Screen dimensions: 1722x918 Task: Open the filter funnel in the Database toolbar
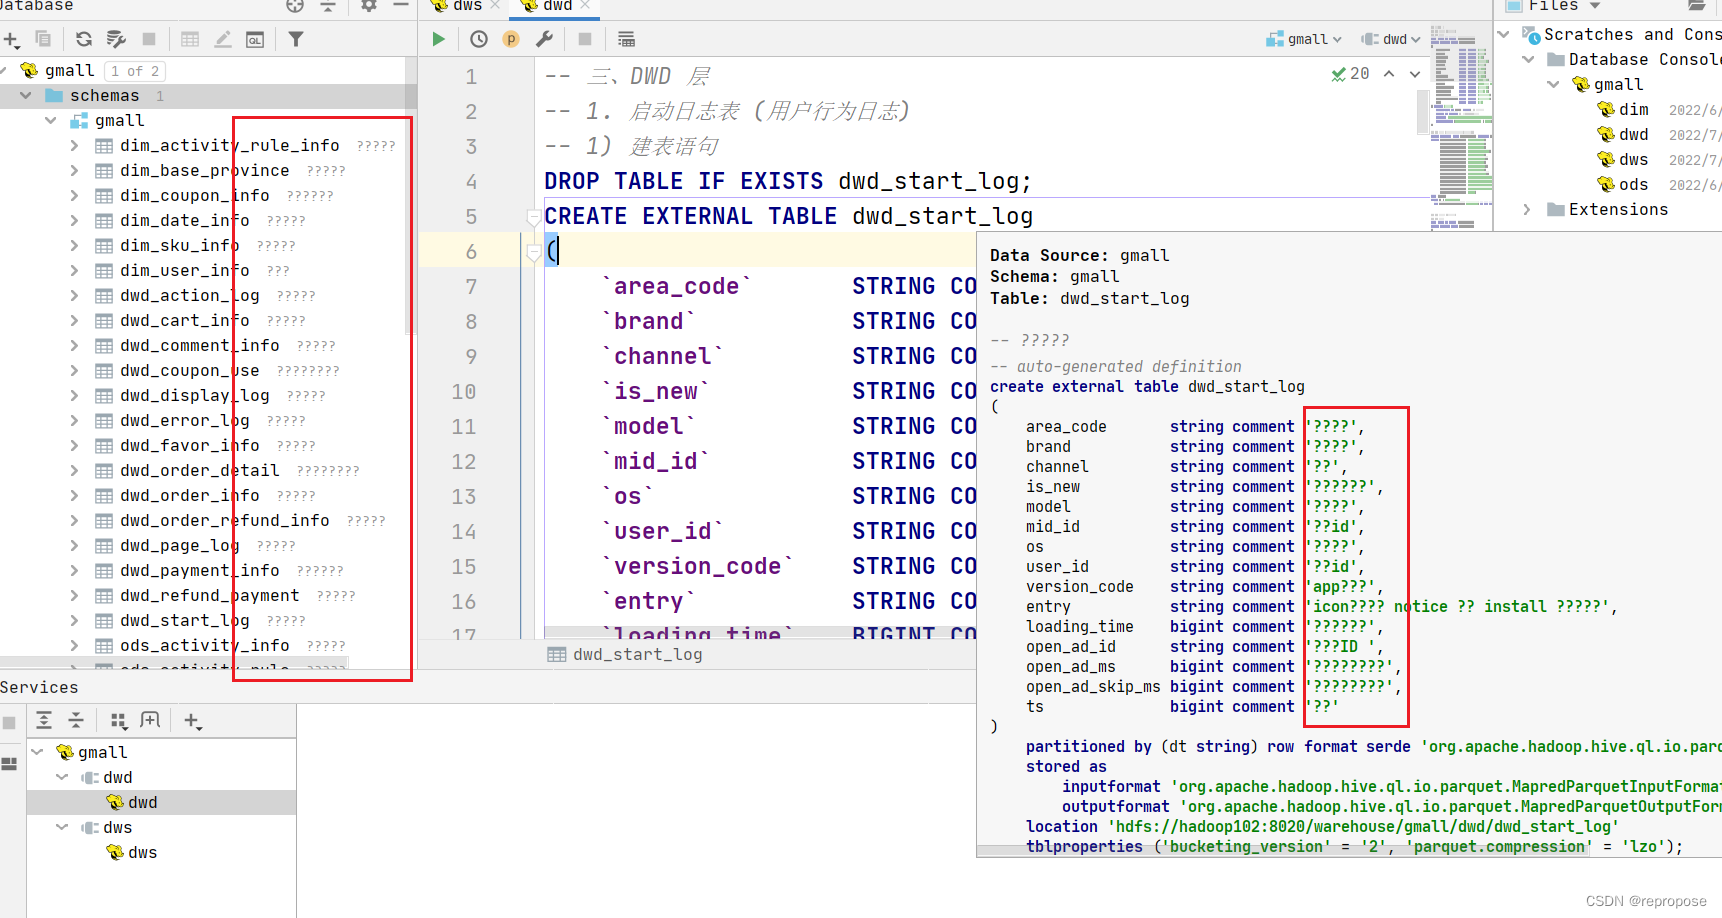coord(296,39)
